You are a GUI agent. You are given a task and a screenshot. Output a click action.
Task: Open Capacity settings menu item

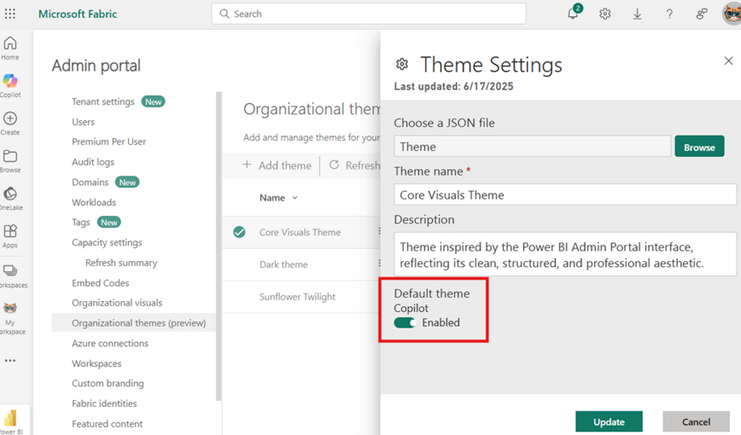(107, 243)
